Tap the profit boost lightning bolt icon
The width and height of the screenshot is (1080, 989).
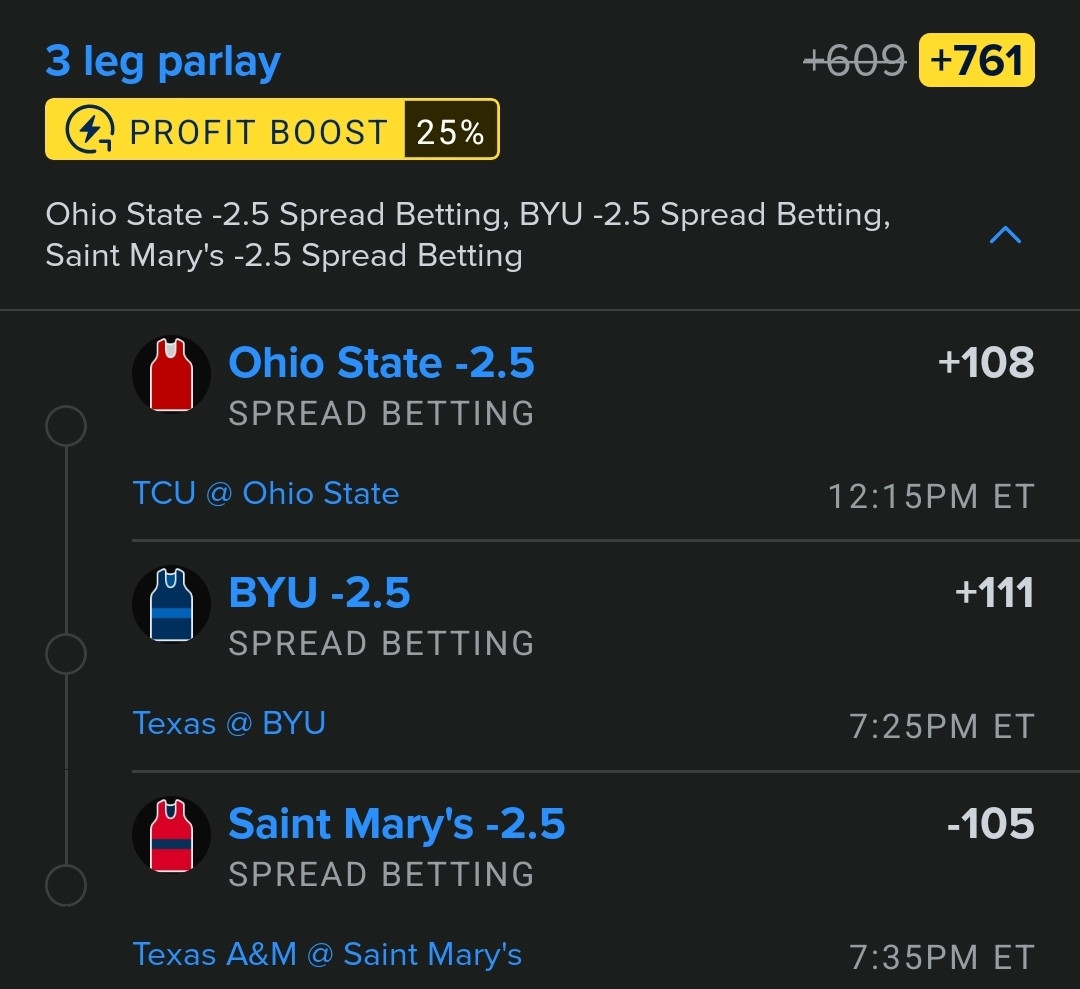[90, 129]
